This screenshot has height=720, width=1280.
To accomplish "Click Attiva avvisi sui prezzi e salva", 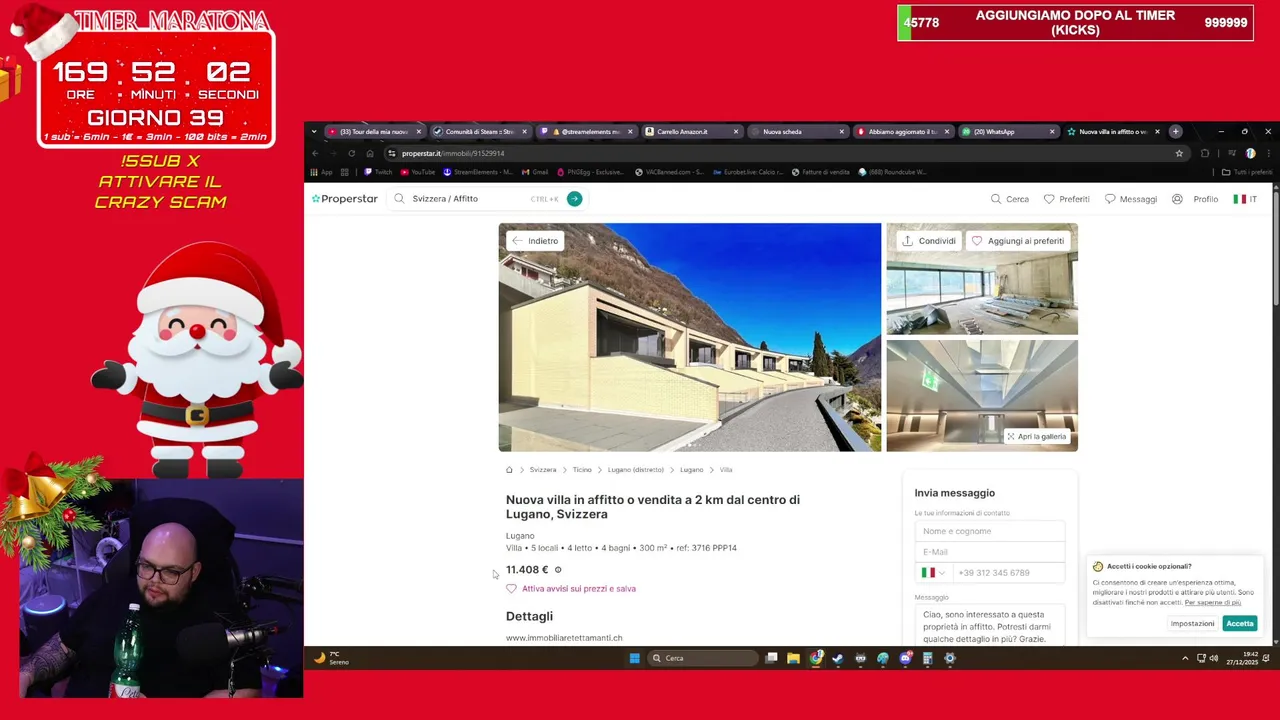I will click(571, 589).
